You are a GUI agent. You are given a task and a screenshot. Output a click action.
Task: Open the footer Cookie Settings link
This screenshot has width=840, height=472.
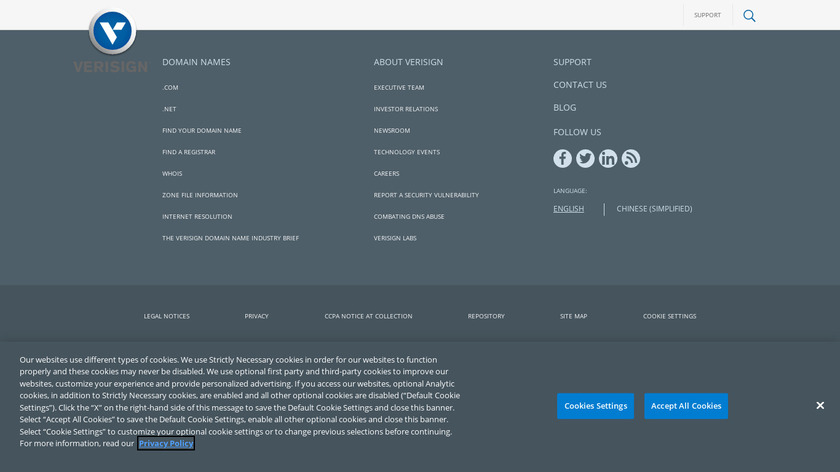click(x=670, y=316)
